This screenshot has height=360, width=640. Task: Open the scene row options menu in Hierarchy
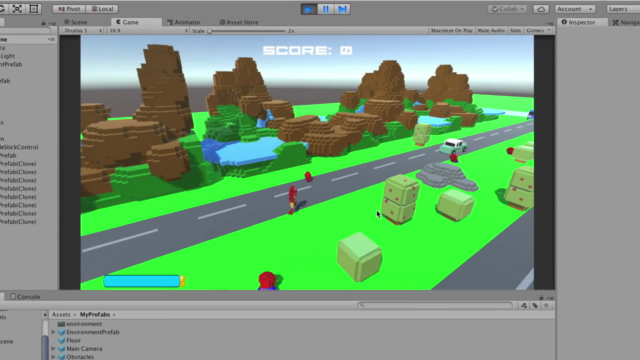[52, 40]
